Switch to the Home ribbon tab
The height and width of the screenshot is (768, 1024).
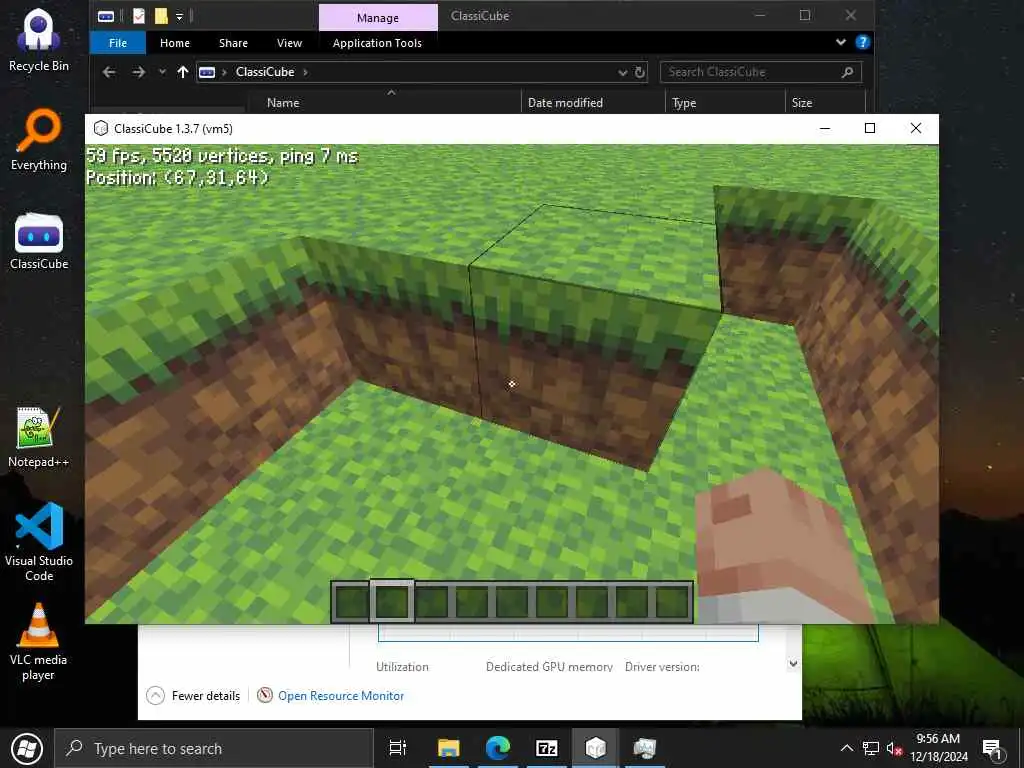click(175, 43)
